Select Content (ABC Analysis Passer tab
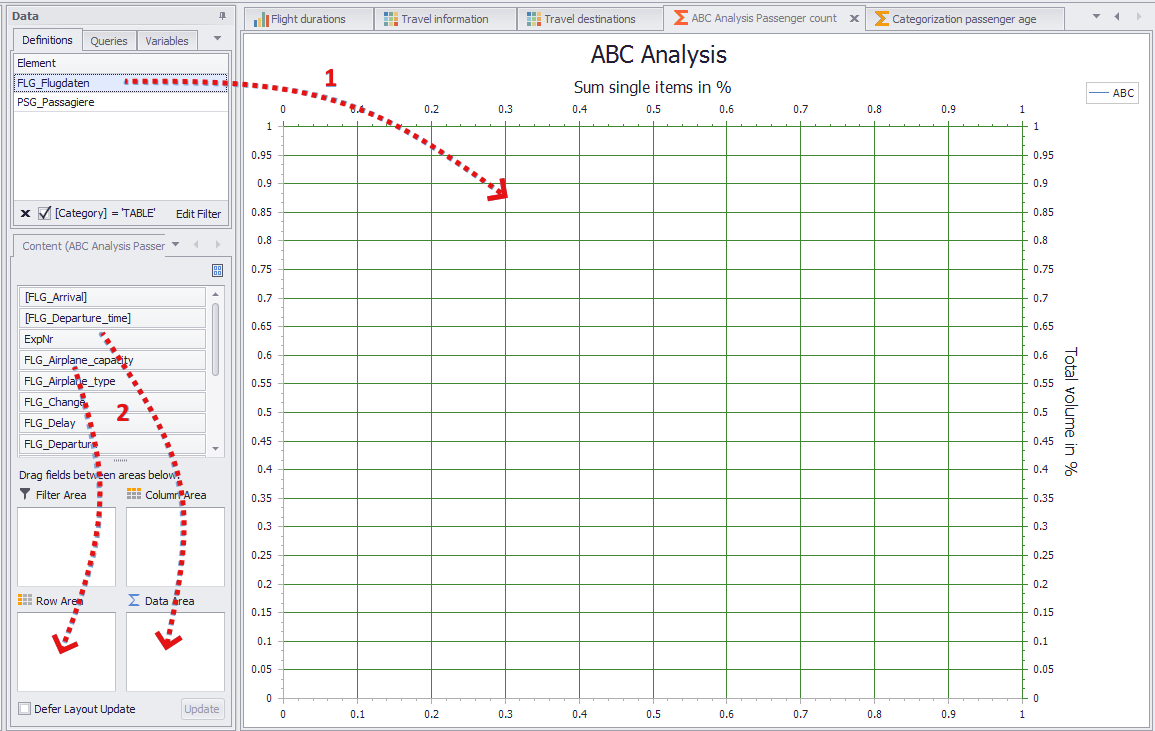 click(x=94, y=246)
